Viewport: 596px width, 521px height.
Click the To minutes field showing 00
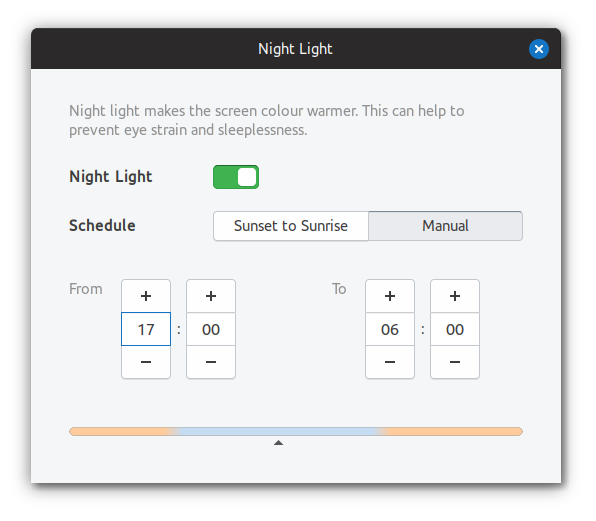click(x=455, y=329)
